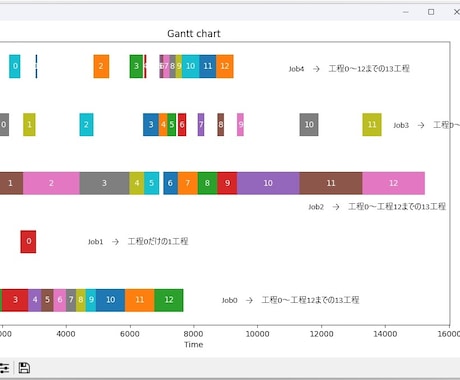
Task: Select Job0 orange bar labeled 11
Action: 140,300
